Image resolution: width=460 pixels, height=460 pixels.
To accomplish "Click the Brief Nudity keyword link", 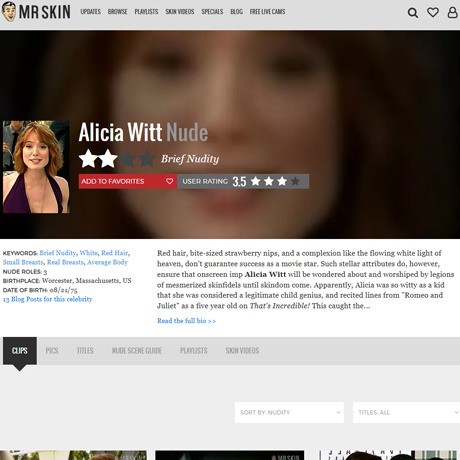I will tap(58, 253).
